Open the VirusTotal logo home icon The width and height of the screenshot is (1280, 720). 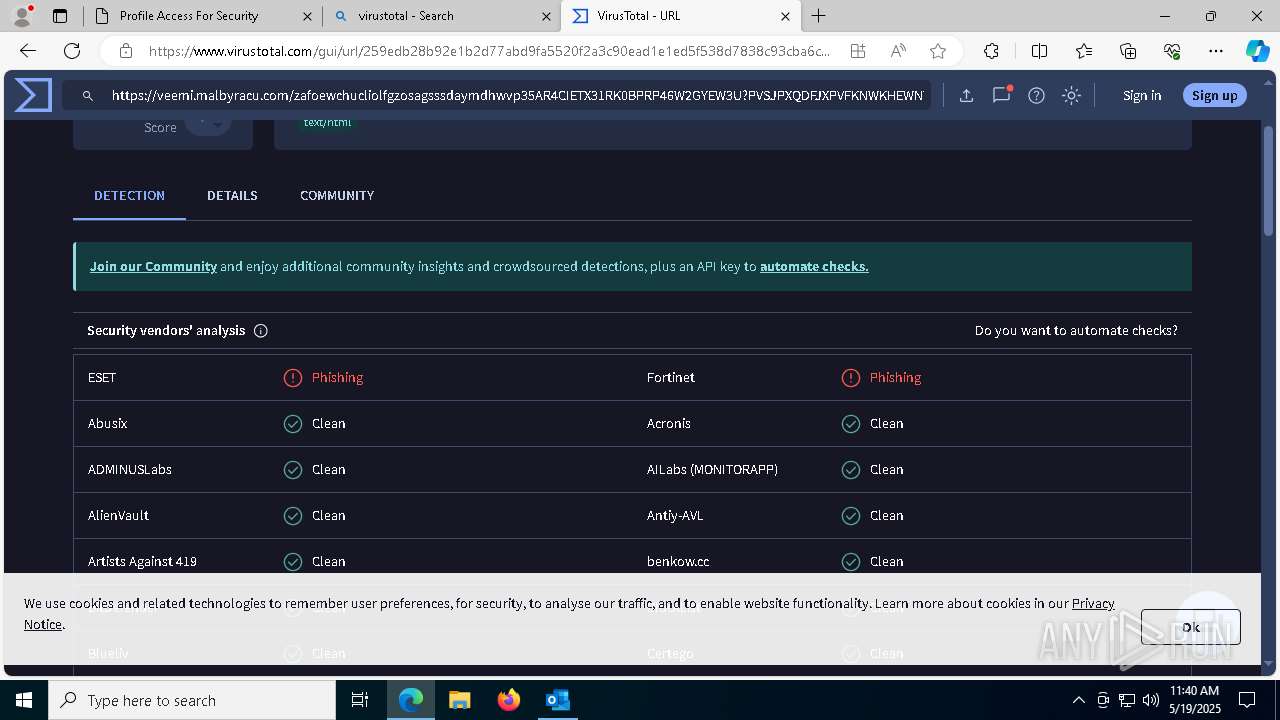33,95
